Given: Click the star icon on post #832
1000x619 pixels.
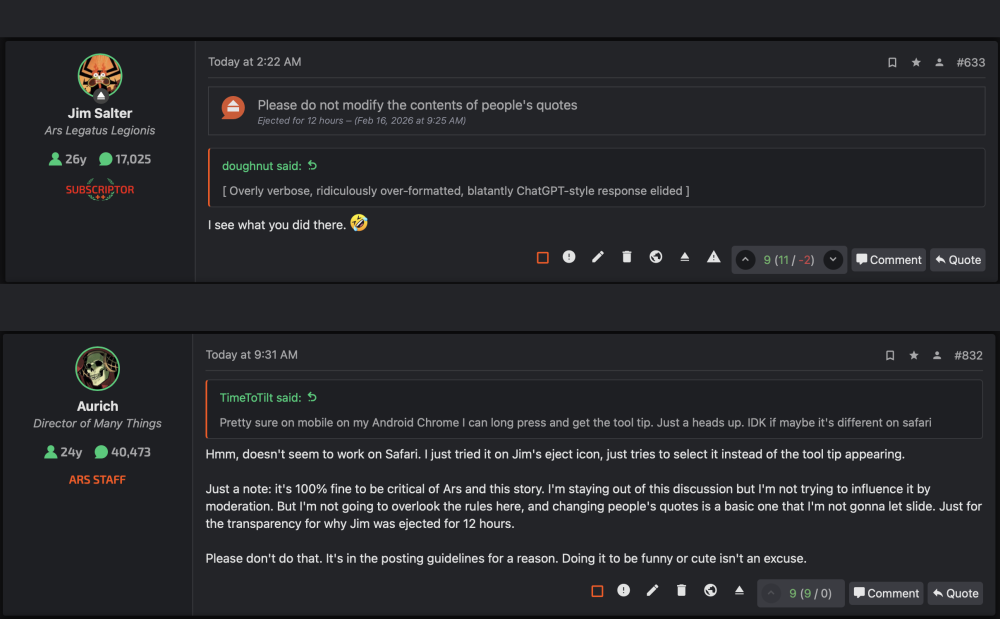Looking at the screenshot, I should click(914, 356).
